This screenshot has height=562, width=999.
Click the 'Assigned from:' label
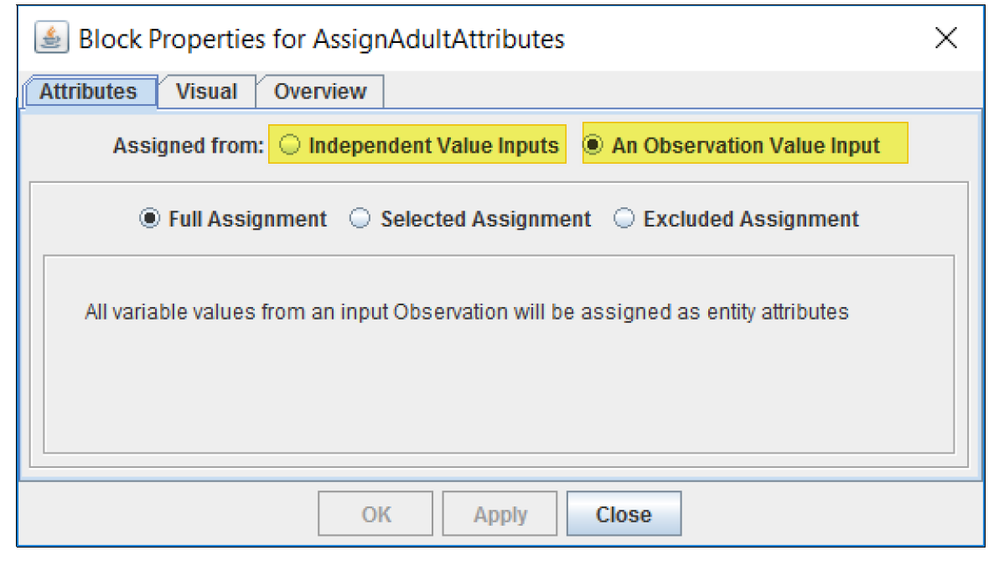click(x=187, y=146)
